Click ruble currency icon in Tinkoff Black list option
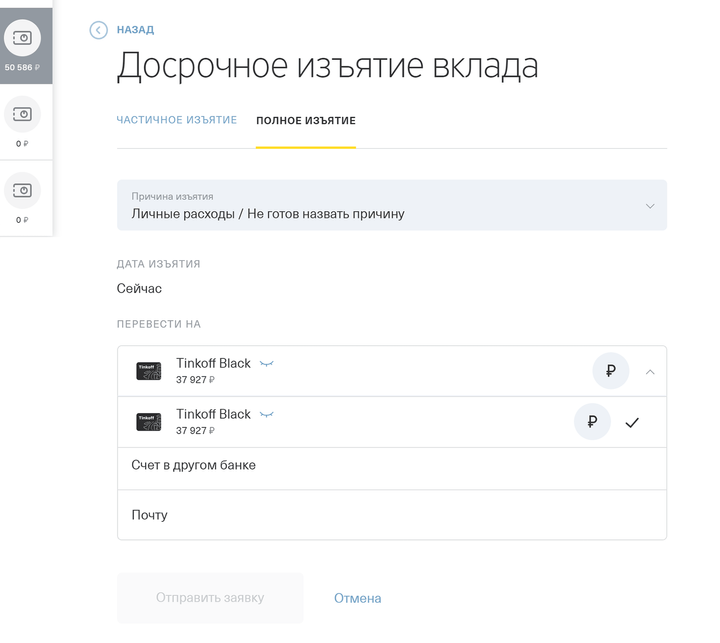 [592, 422]
